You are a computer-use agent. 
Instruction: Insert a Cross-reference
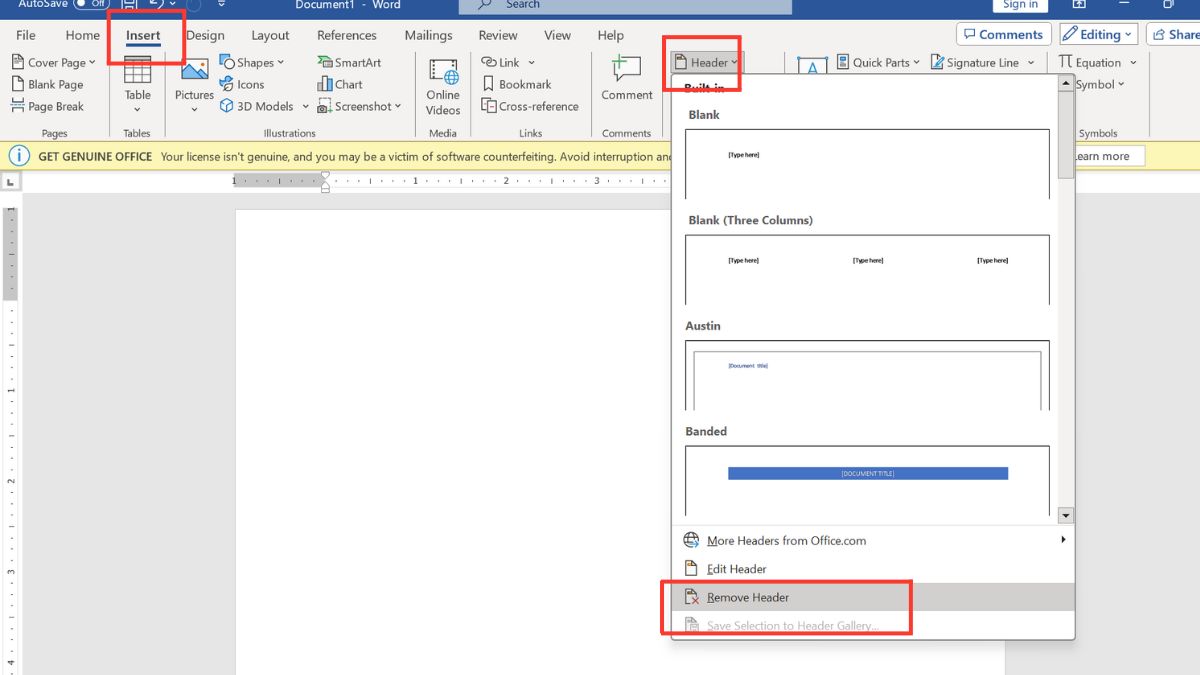coord(530,106)
